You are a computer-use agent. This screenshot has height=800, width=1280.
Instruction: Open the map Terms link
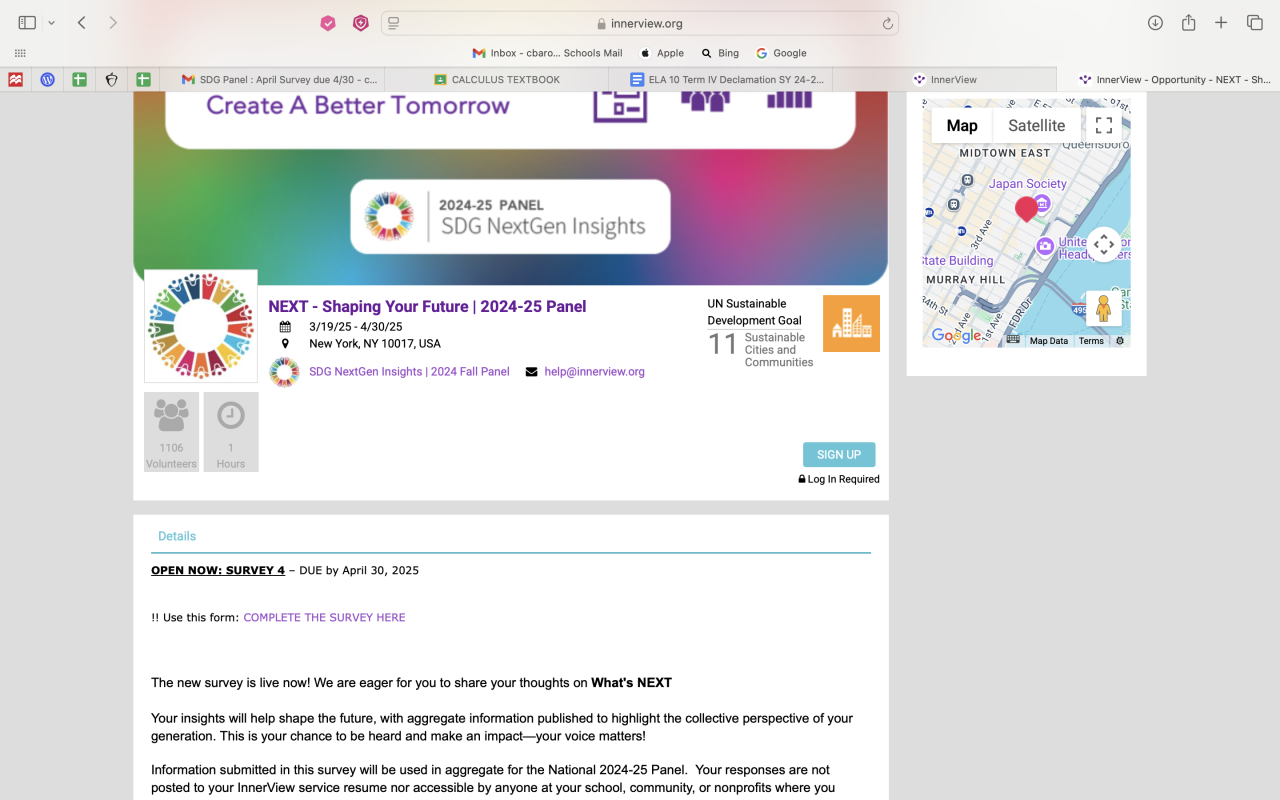(1091, 341)
